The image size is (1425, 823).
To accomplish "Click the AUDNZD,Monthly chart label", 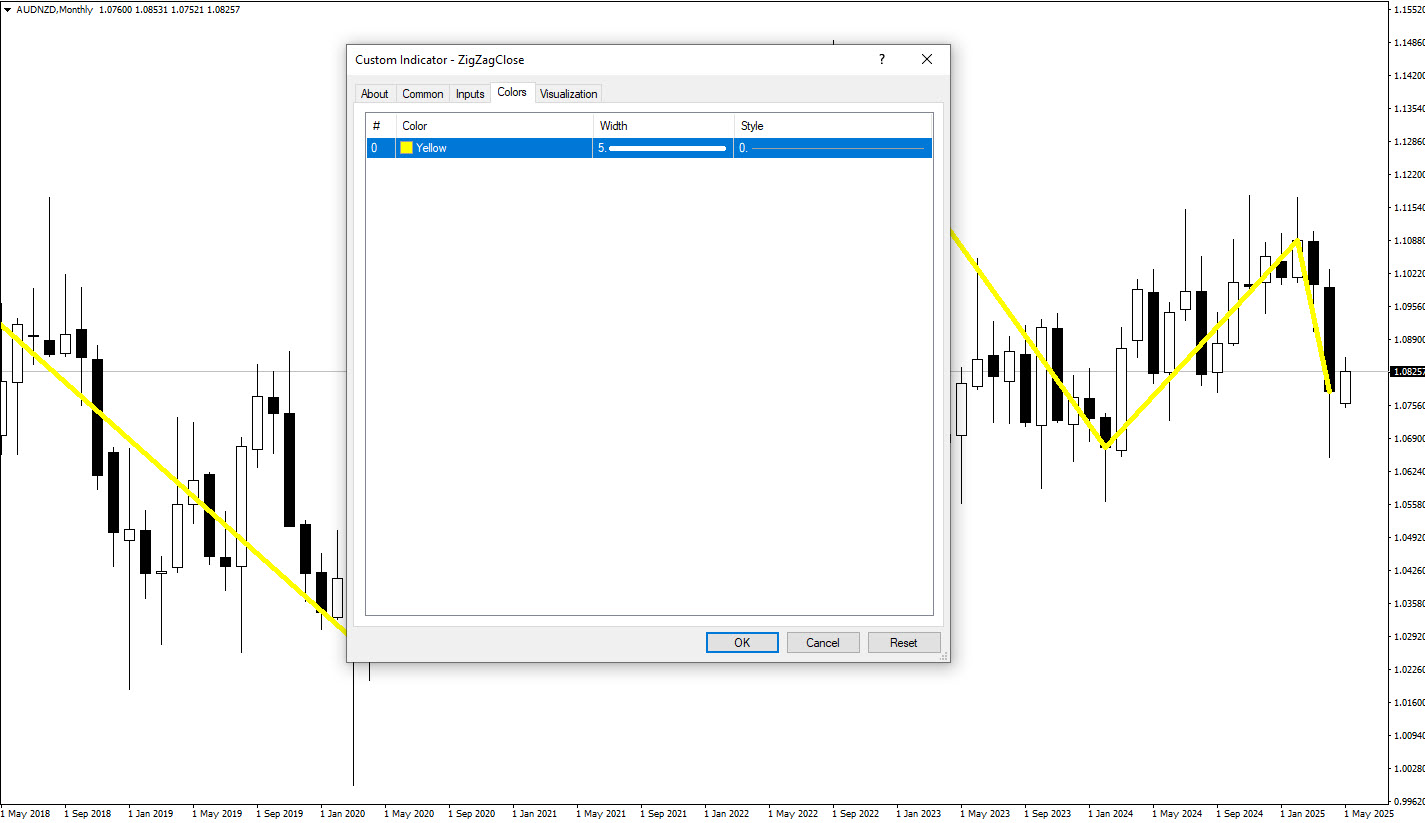I will point(54,9).
